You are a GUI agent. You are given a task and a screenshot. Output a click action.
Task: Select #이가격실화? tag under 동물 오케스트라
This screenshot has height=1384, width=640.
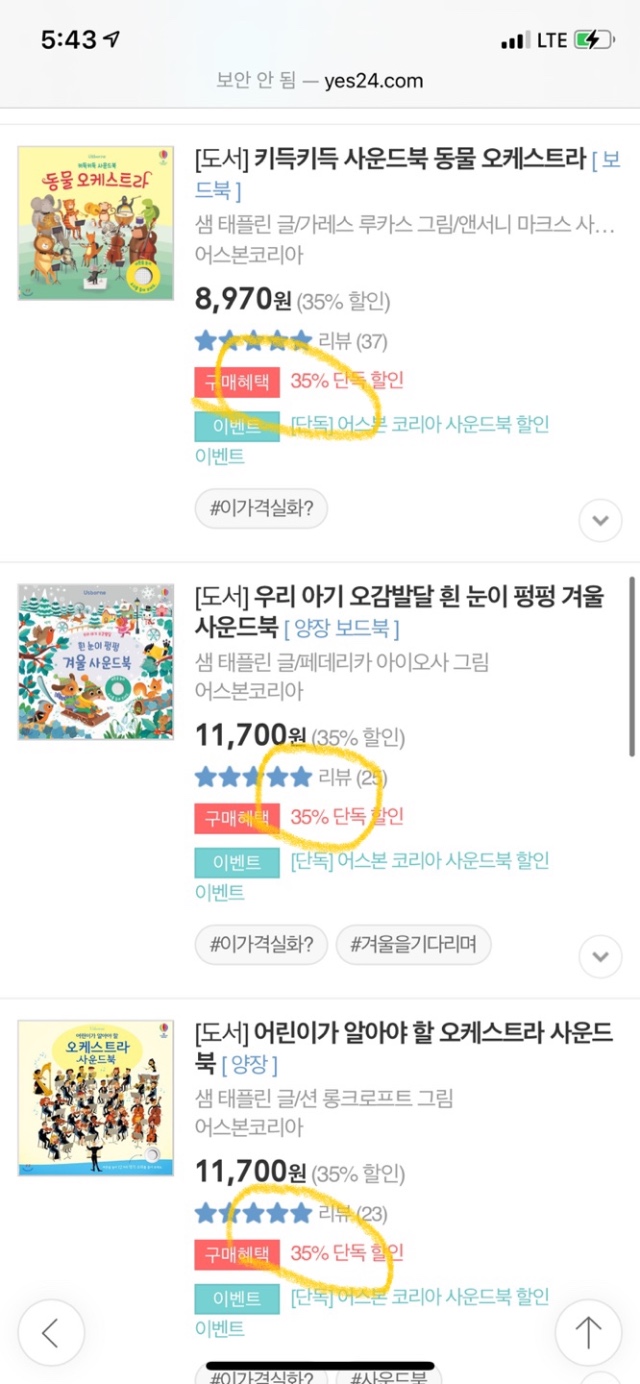262,508
